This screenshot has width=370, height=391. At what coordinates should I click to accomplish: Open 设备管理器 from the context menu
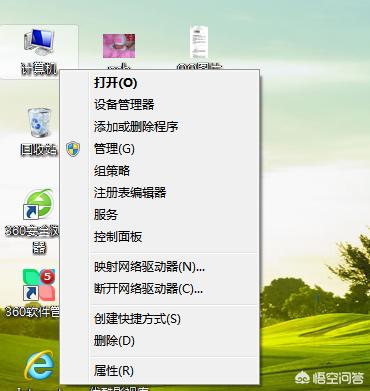coord(160,105)
